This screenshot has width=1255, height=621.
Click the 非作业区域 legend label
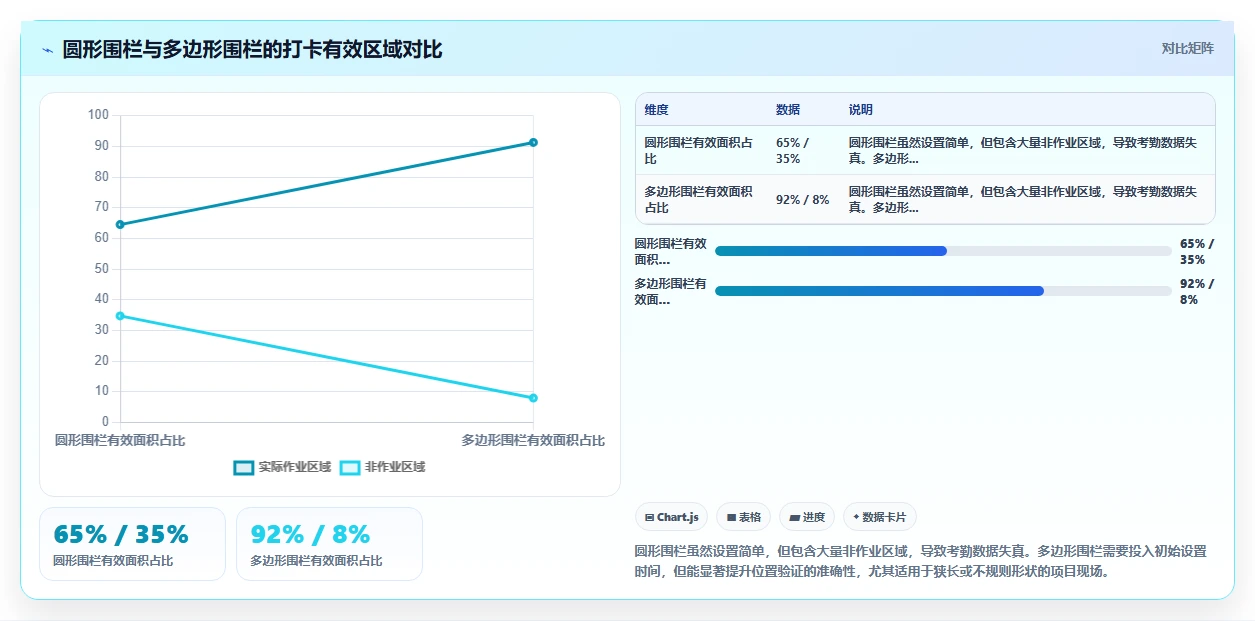tap(395, 467)
